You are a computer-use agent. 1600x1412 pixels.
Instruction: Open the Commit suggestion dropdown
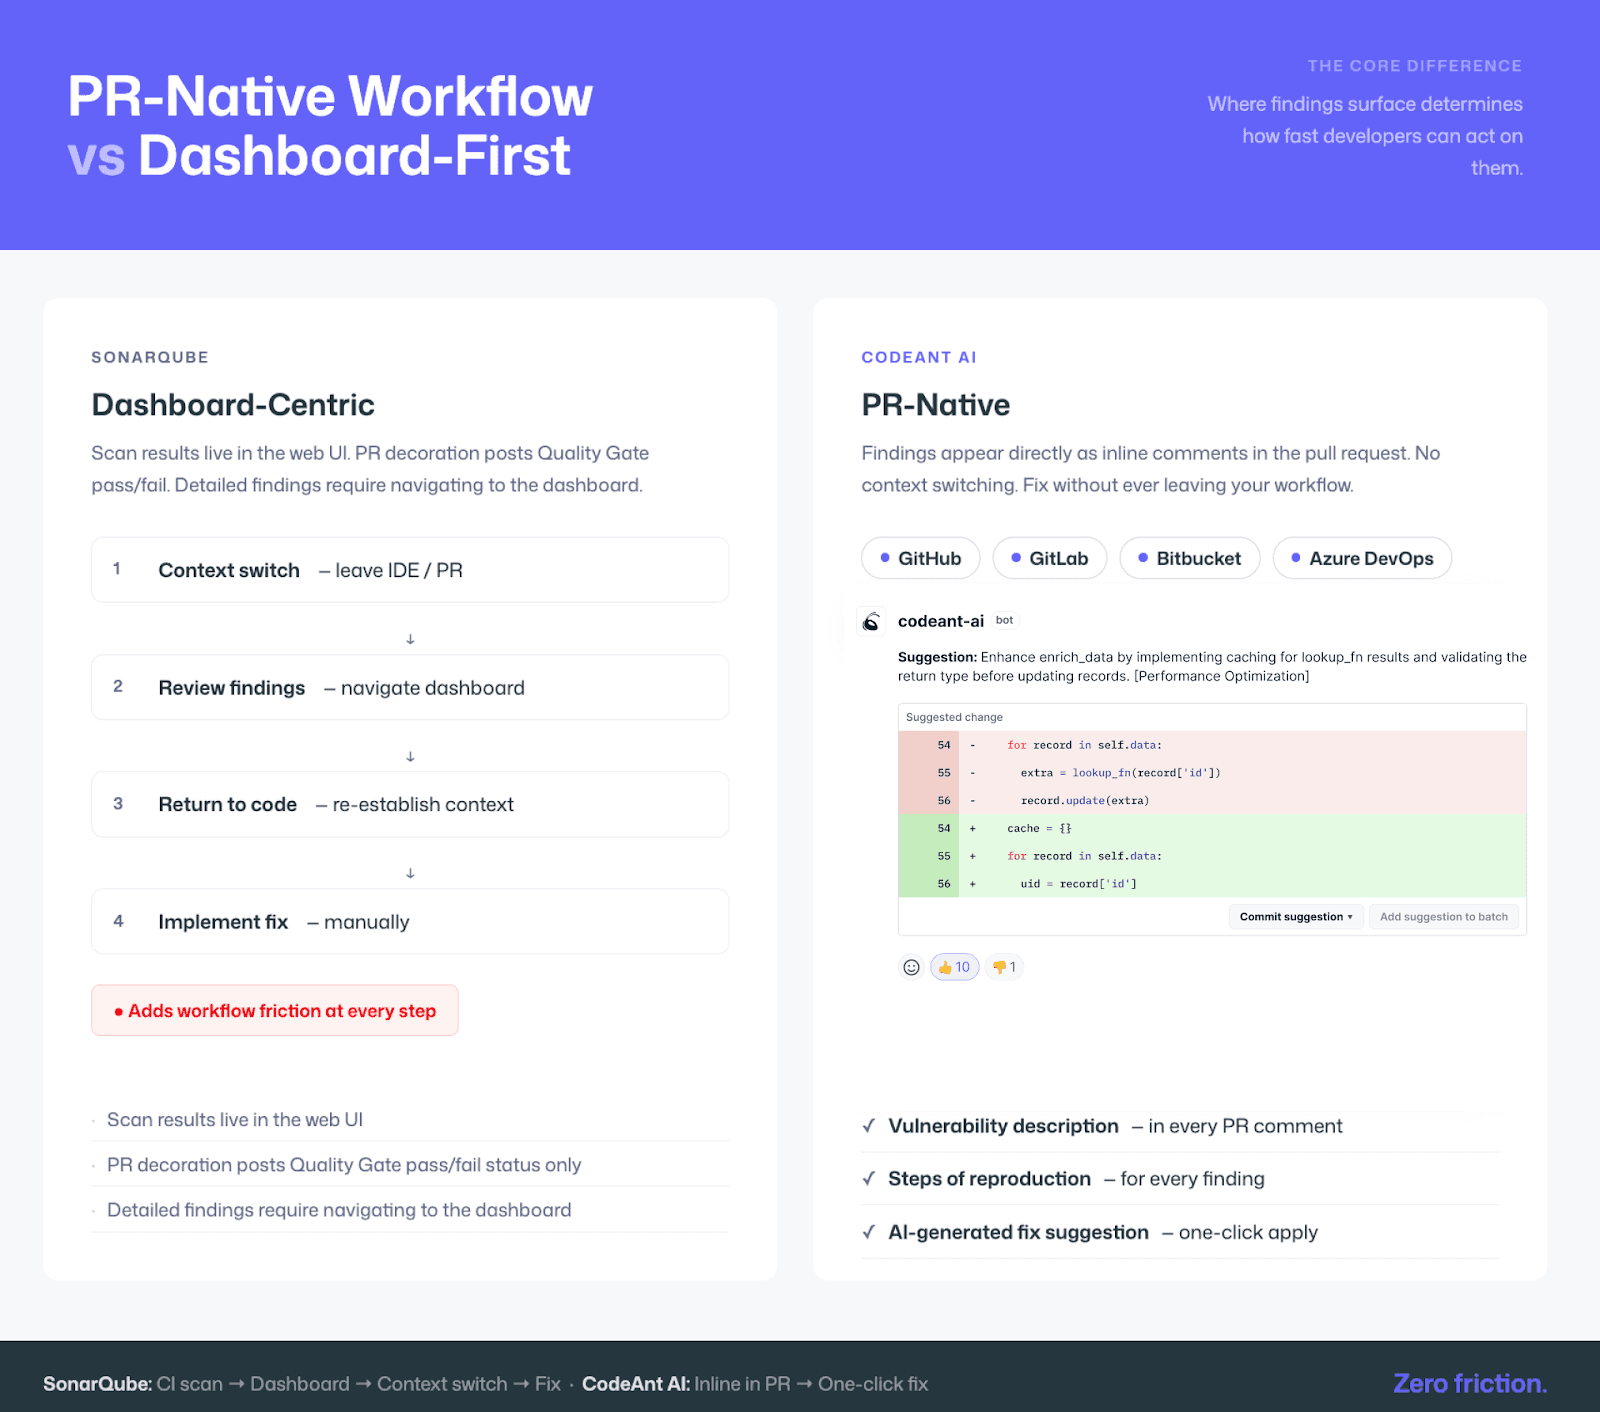coord(1296,917)
